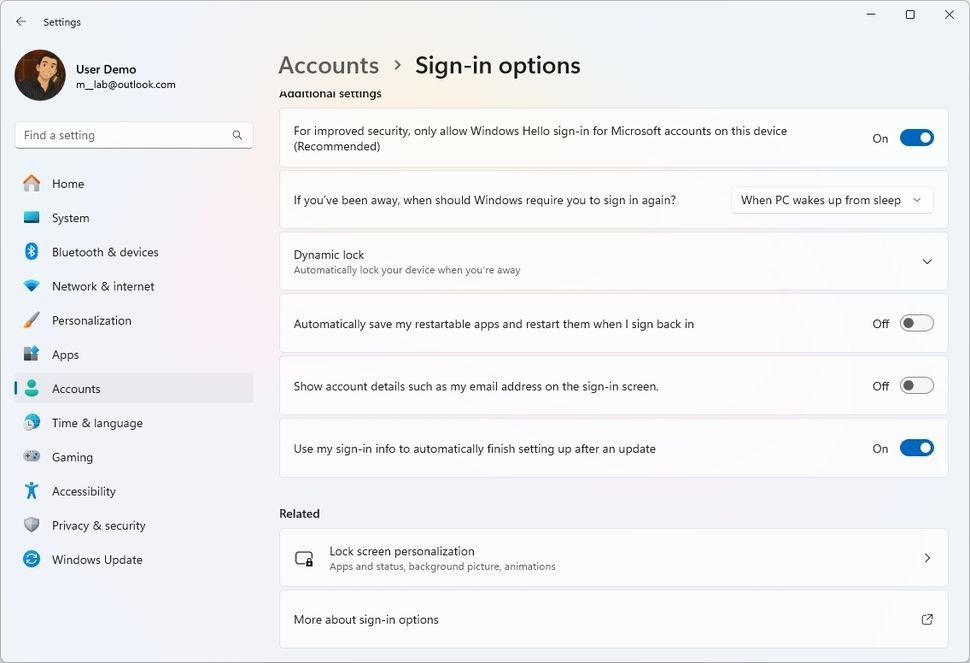Screen dimensions: 970x663
Task: Toggle show account details on sign-in screen
Action: tap(916, 386)
